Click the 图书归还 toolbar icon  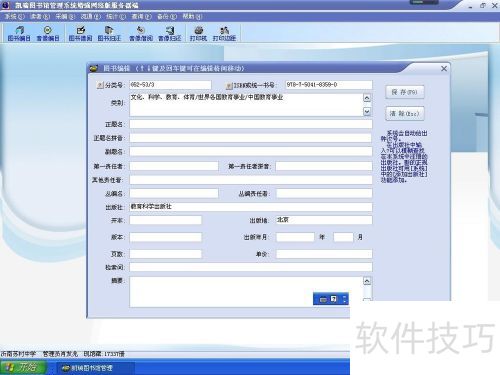point(109,34)
